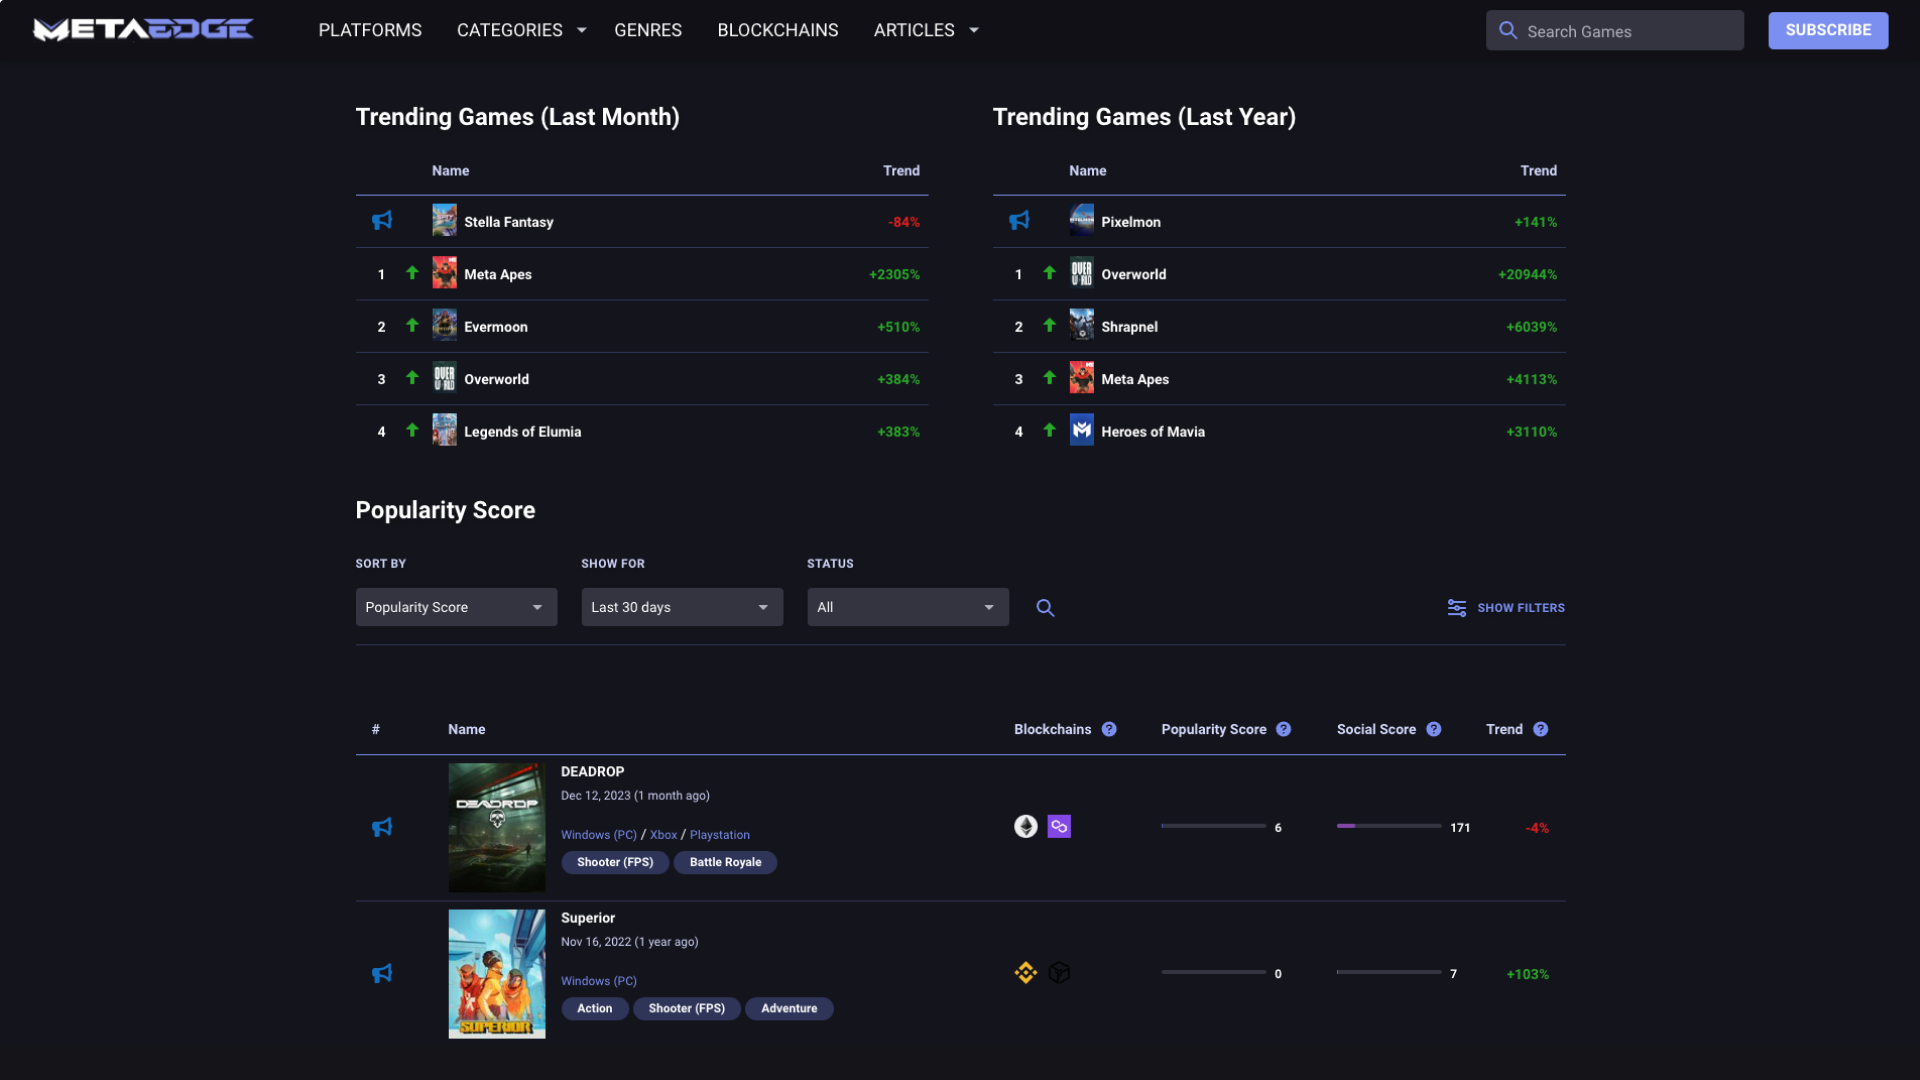
Task: Click the blue search icon next to Status filter
Action: click(x=1045, y=607)
